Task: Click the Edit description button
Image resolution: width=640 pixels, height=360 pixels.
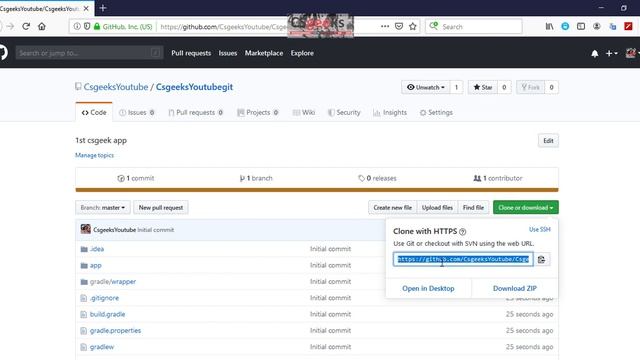Action: [x=548, y=141]
